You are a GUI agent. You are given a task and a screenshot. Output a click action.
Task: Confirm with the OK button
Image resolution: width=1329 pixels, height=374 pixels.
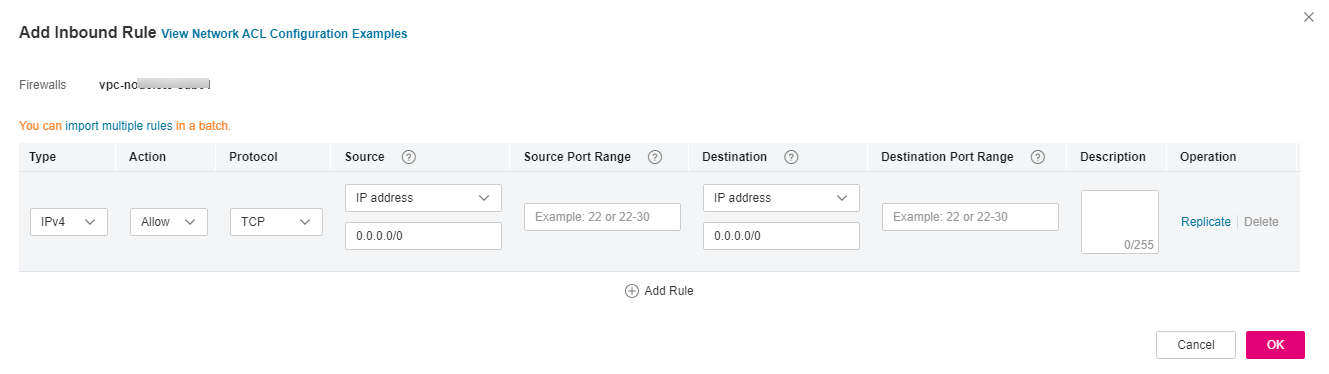coord(1275,345)
